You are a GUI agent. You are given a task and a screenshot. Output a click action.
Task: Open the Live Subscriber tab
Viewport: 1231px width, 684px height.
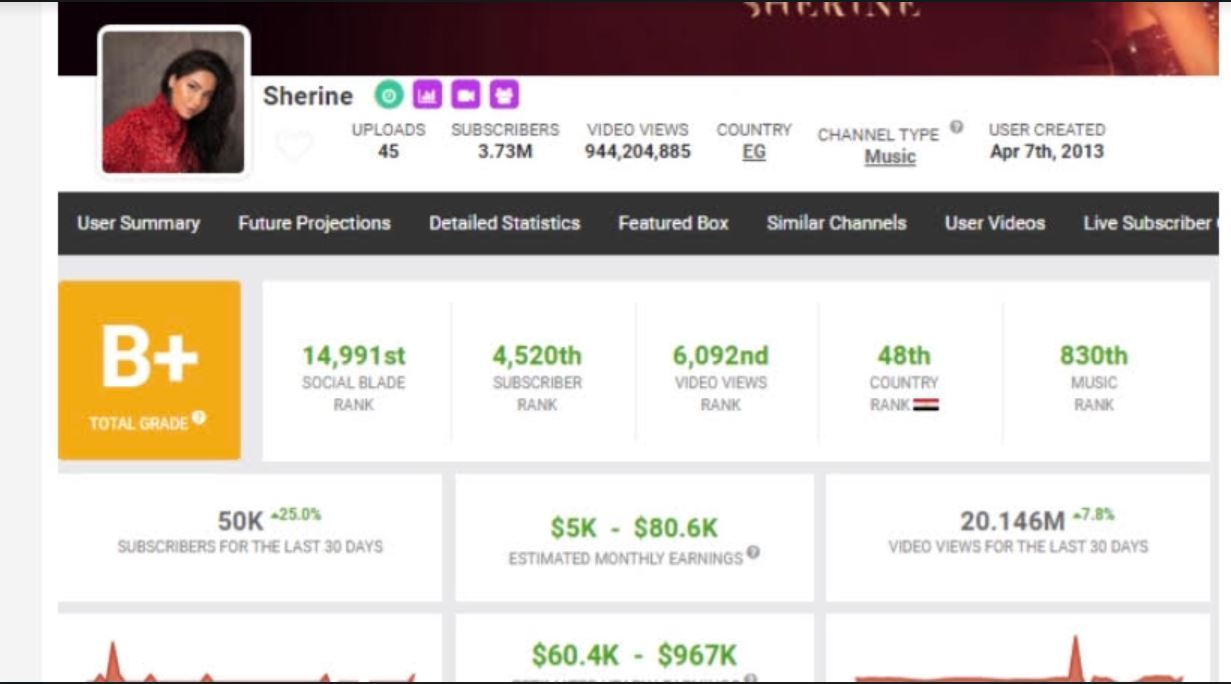coord(1148,223)
